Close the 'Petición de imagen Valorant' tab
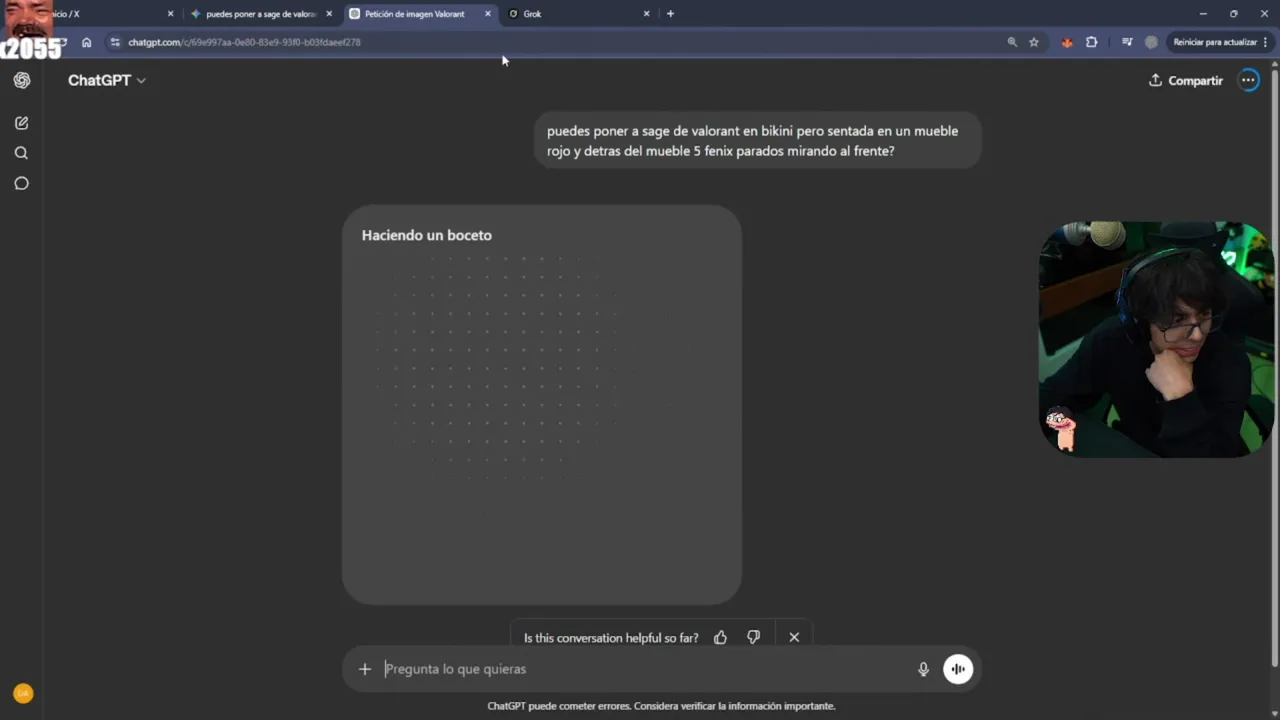The image size is (1280, 720). pos(488,14)
